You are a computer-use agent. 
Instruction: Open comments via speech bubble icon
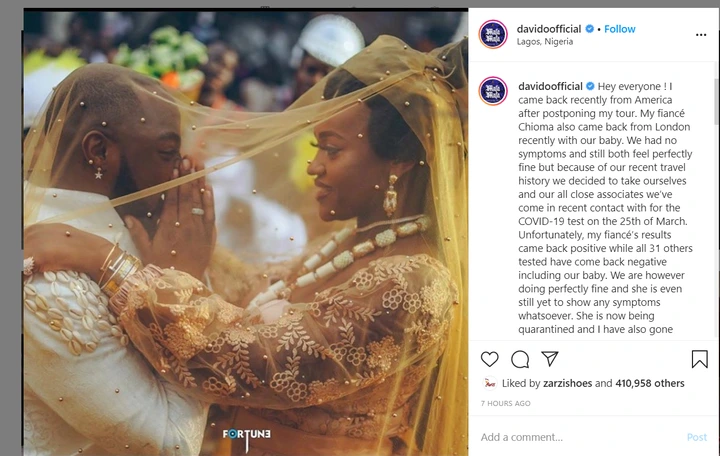(520, 359)
